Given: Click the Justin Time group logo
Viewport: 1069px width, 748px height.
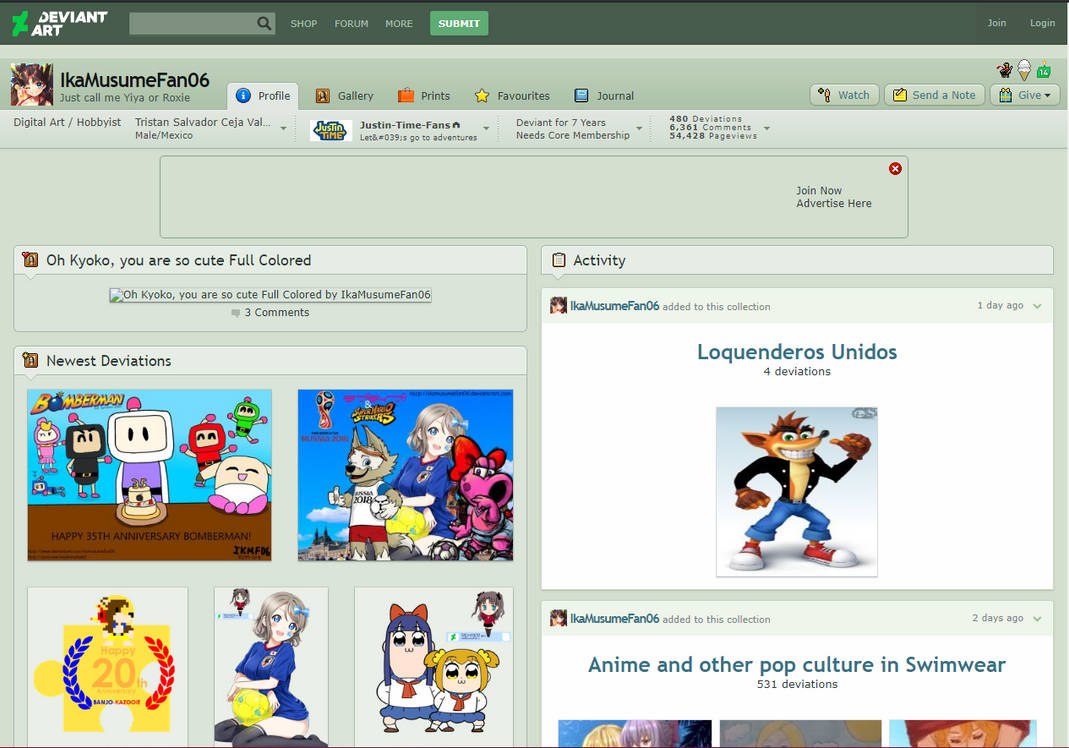Looking at the screenshot, I should click(x=331, y=130).
